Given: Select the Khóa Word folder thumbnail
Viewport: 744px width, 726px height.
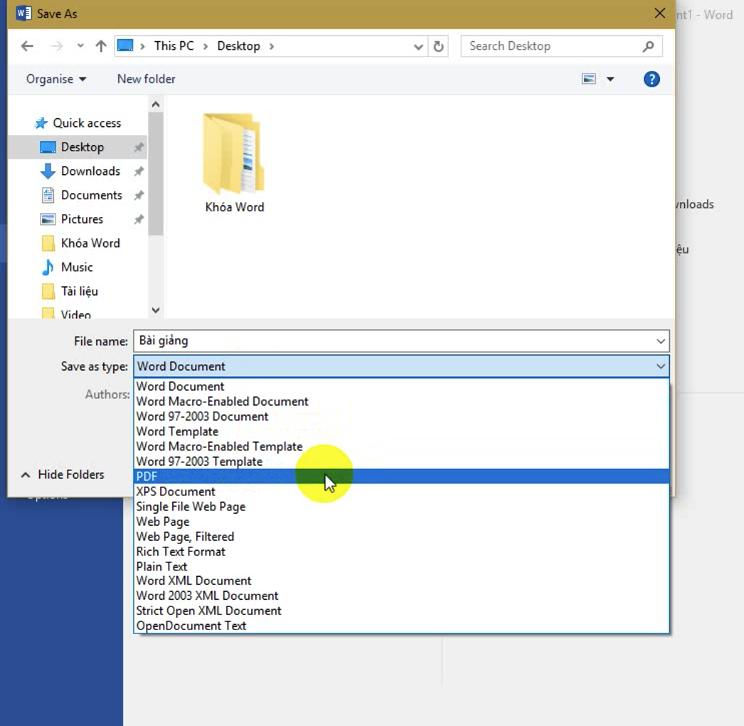Looking at the screenshot, I should coord(234,163).
